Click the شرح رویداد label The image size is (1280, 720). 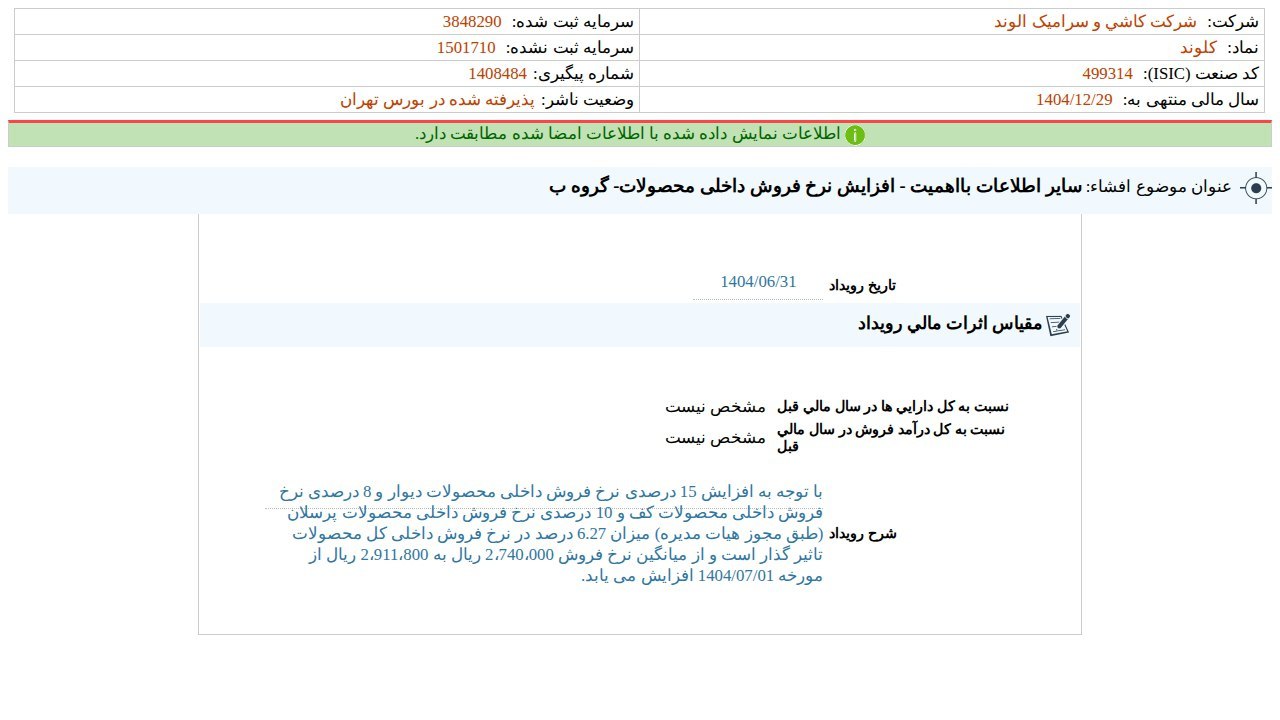coord(862,534)
